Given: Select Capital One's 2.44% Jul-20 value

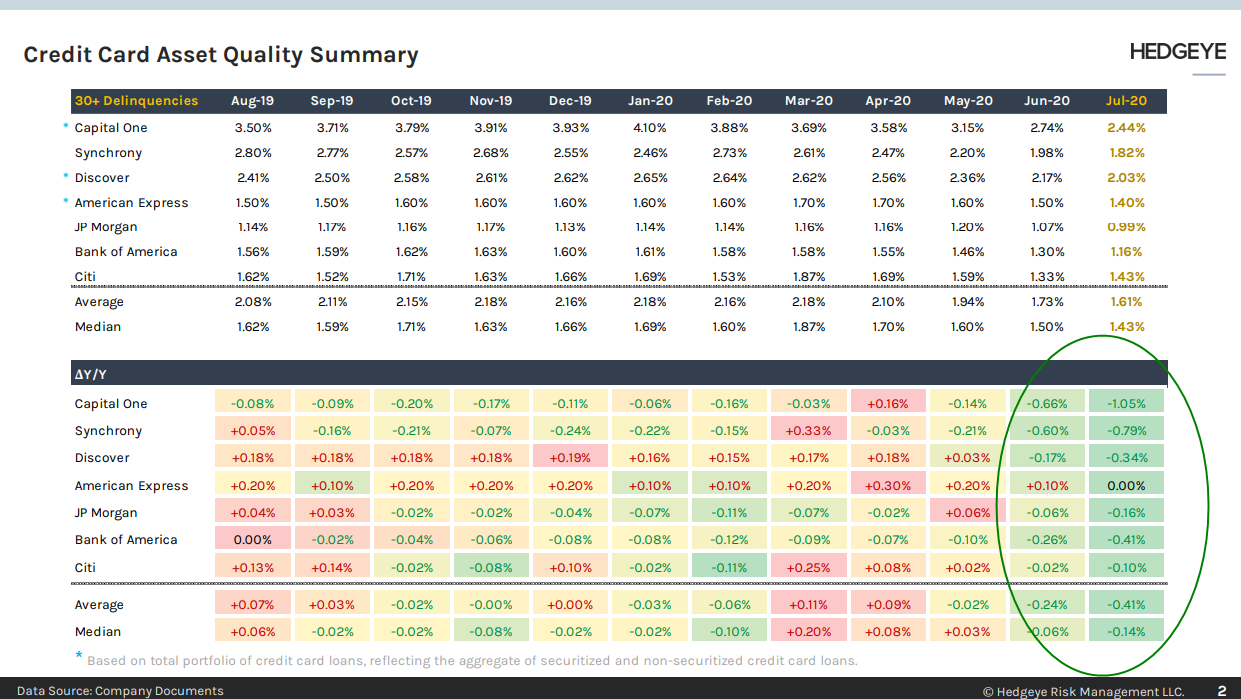Looking at the screenshot, I should [1126, 128].
